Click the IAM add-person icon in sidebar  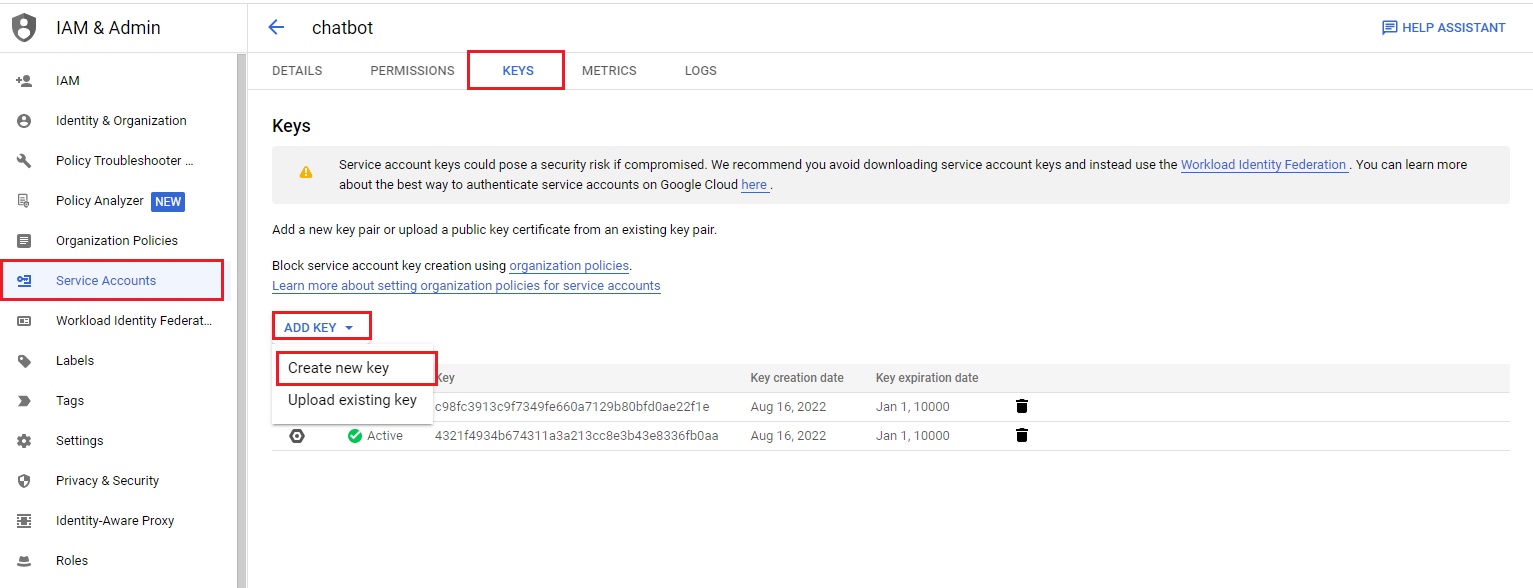click(x=25, y=81)
